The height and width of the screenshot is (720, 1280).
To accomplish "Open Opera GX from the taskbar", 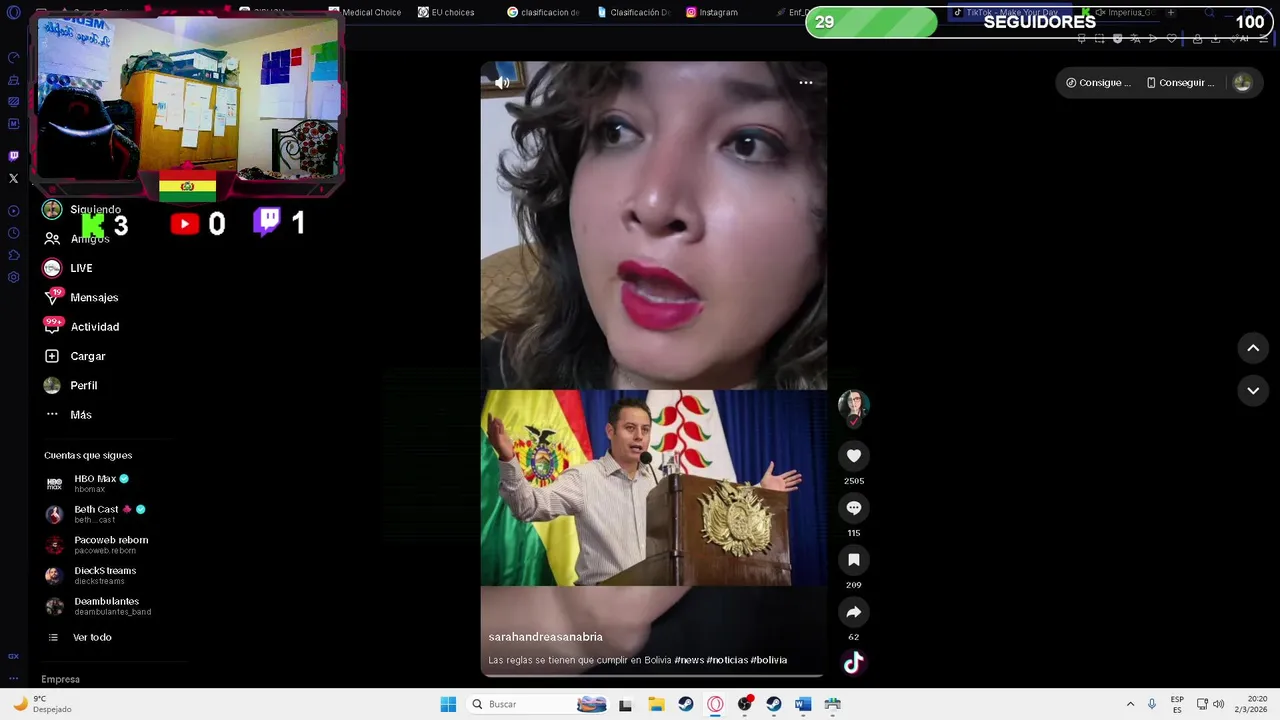I will [x=715, y=704].
